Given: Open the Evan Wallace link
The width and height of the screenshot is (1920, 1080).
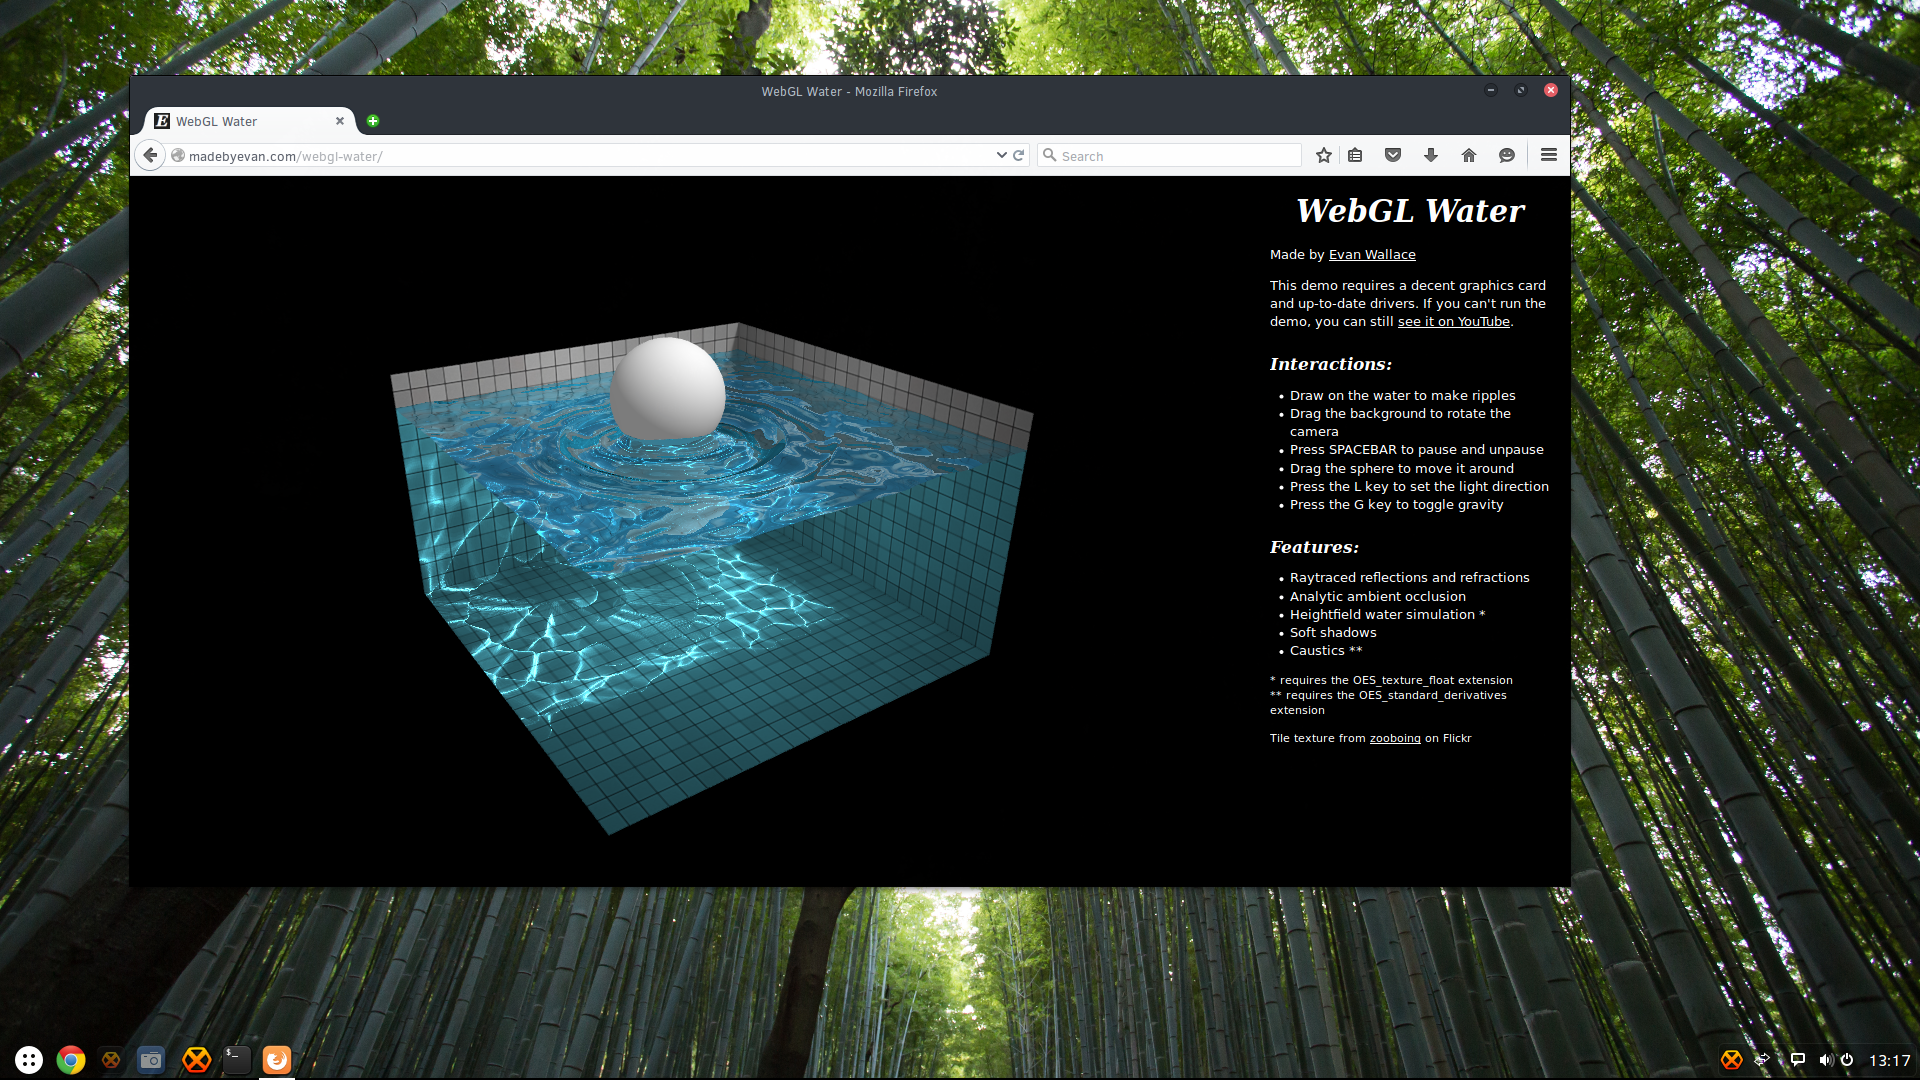Looking at the screenshot, I should click(x=1372, y=255).
